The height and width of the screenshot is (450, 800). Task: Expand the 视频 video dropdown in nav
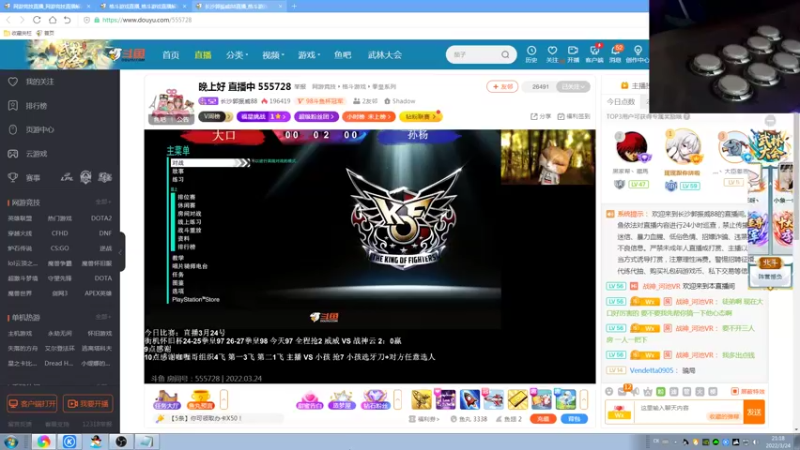click(x=273, y=55)
